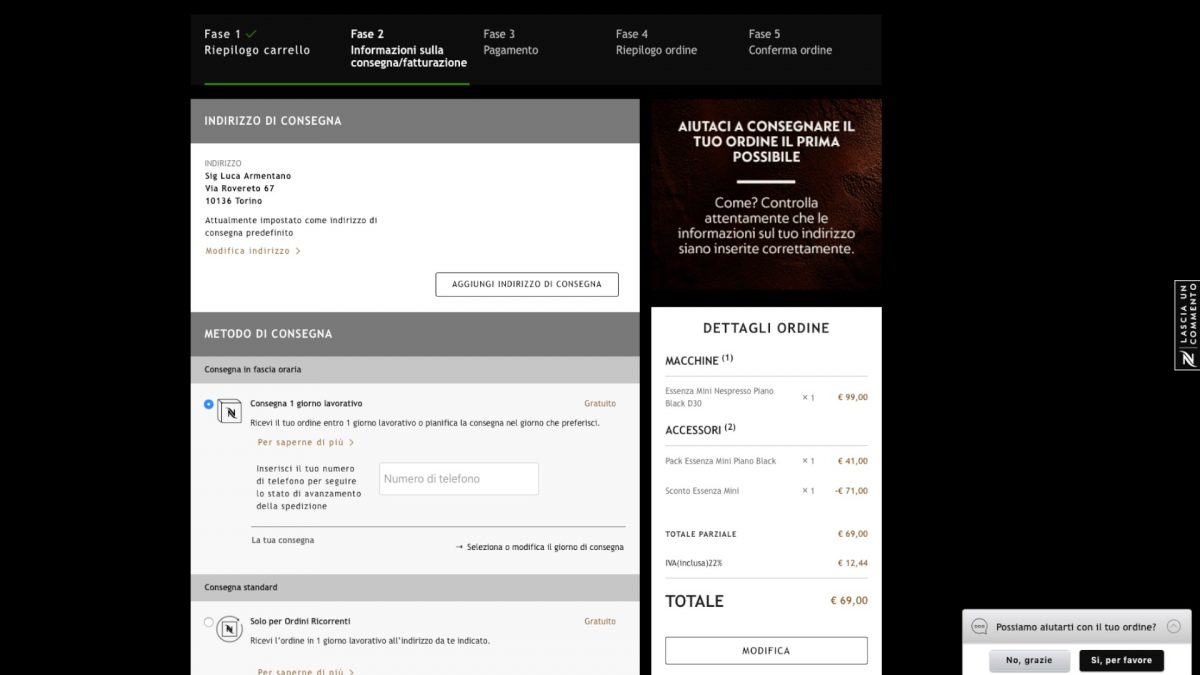The height and width of the screenshot is (675, 1200).
Task: Click Gratuito next to Consegna 1 giorno lavorativo
Action: coord(600,404)
